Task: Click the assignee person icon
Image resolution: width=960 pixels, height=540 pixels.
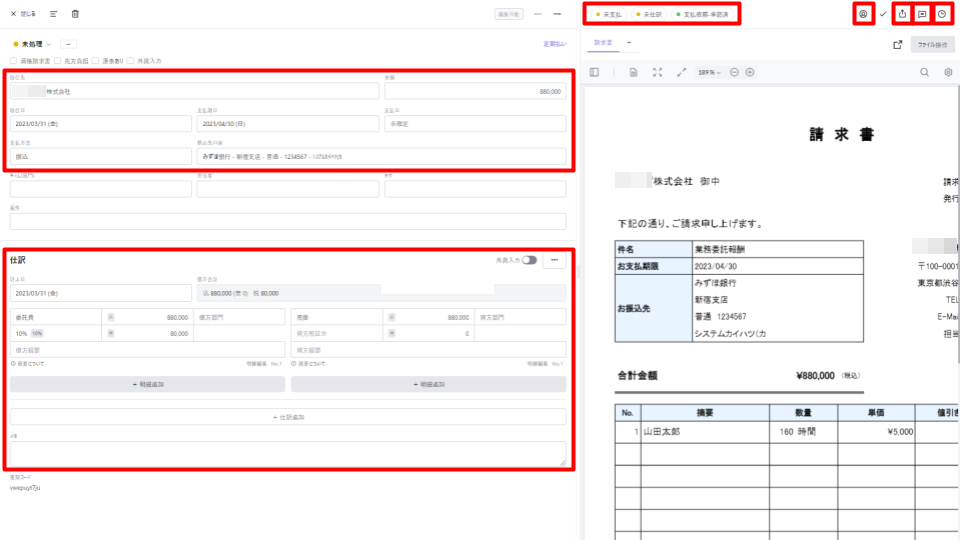Action: coord(863,14)
